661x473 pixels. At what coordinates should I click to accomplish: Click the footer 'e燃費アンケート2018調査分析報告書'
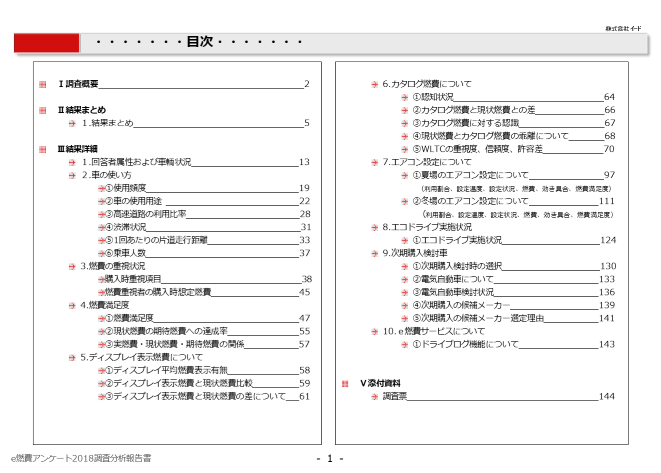81,458
